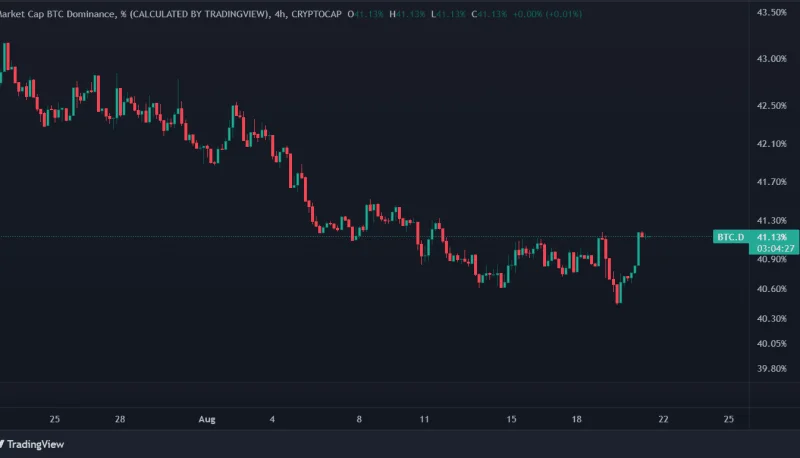This screenshot has height=458, width=800.
Task: Click the 22 date on time axis
Action: tap(662, 419)
